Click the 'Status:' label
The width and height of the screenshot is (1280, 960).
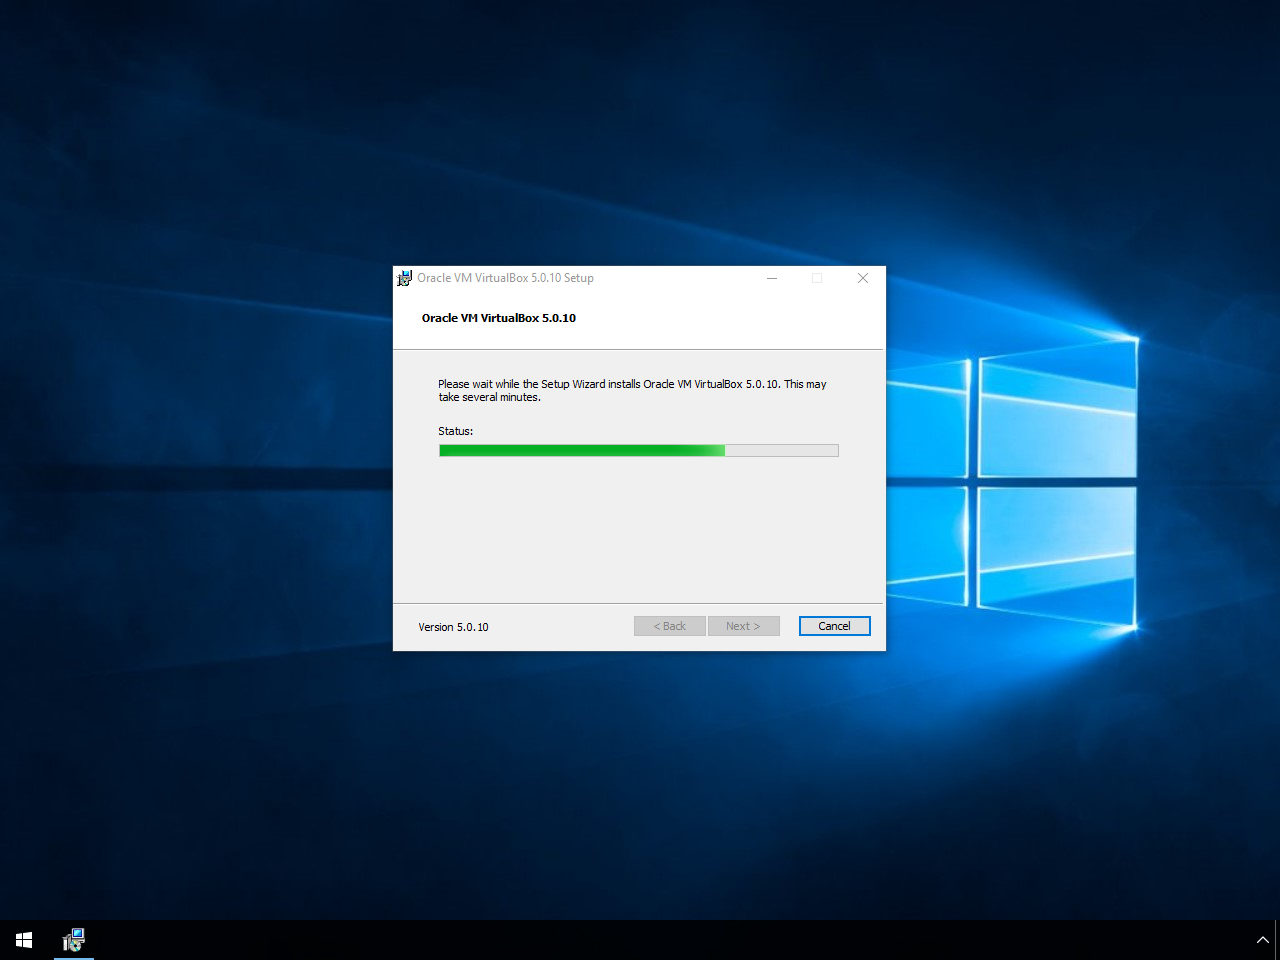pyautogui.click(x=455, y=431)
